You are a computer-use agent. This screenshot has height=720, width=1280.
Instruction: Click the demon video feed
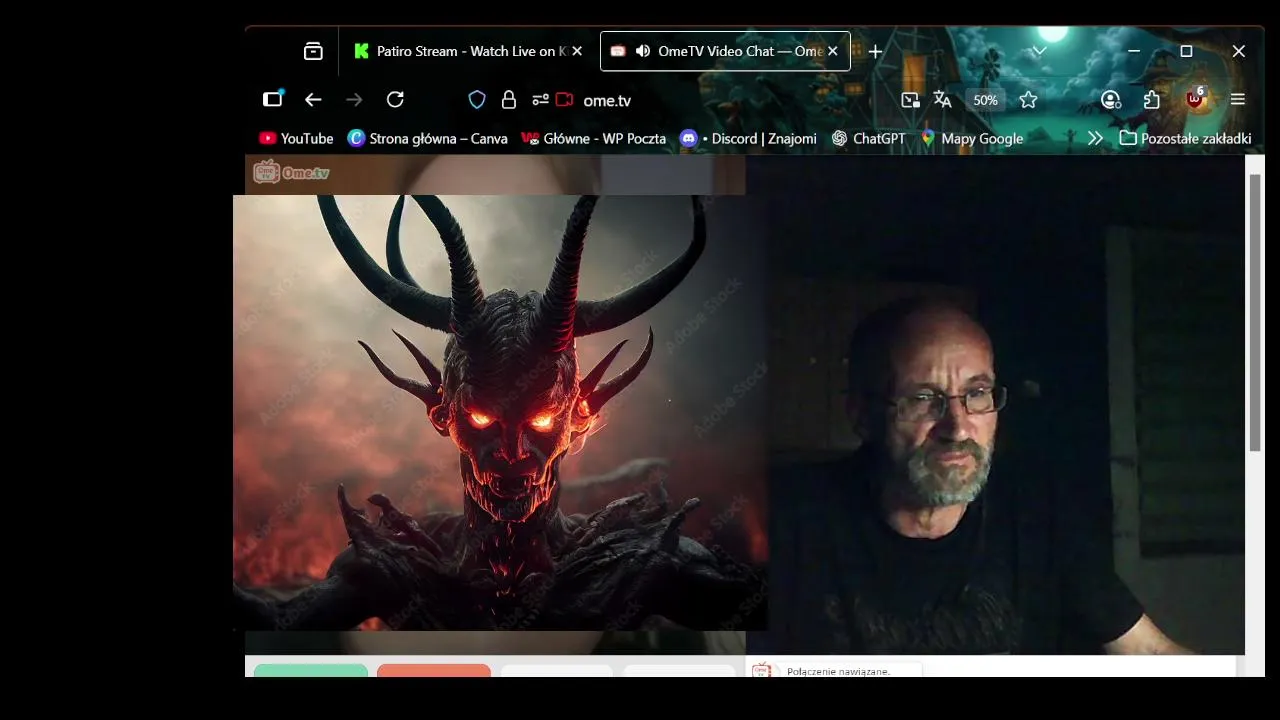coord(500,412)
